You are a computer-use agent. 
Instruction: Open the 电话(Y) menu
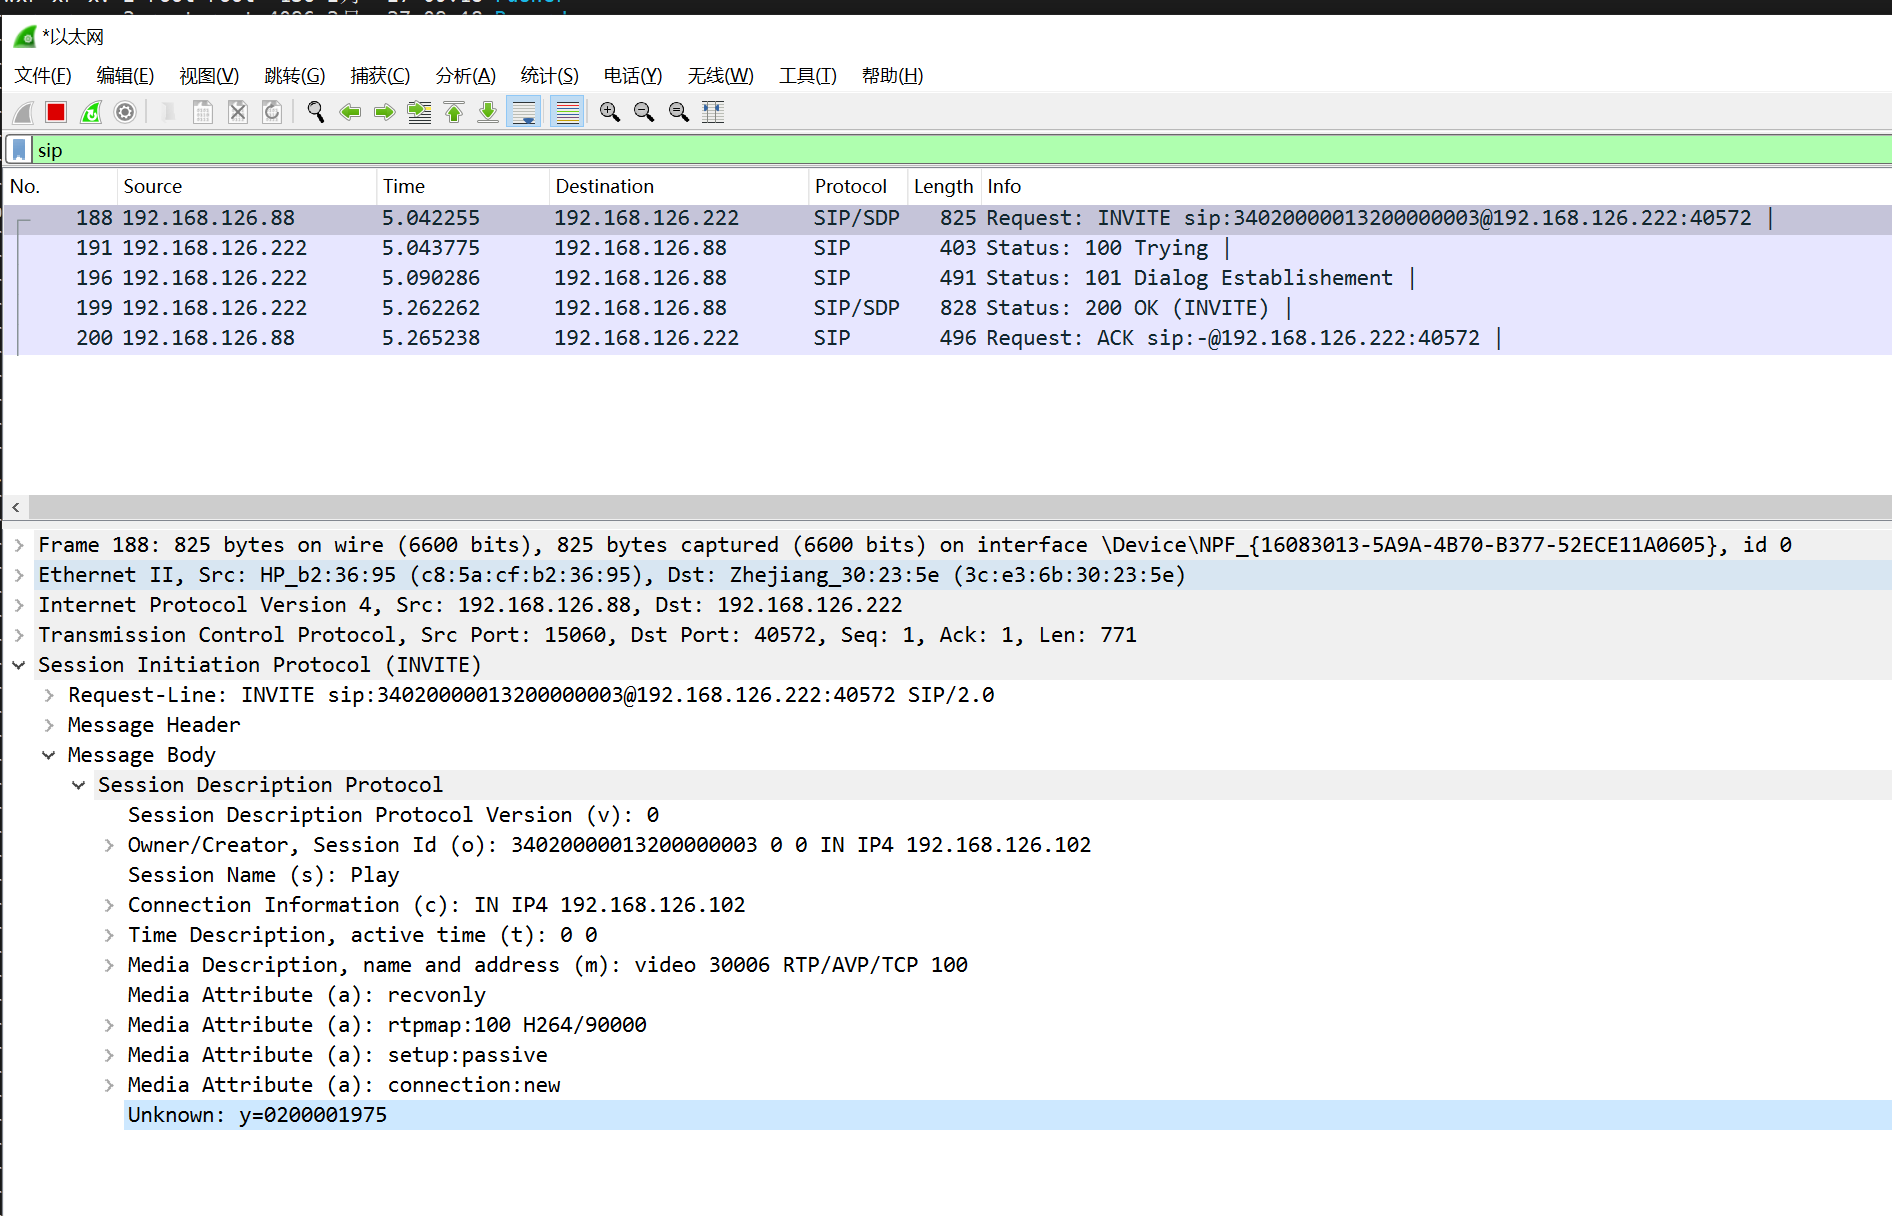(632, 75)
